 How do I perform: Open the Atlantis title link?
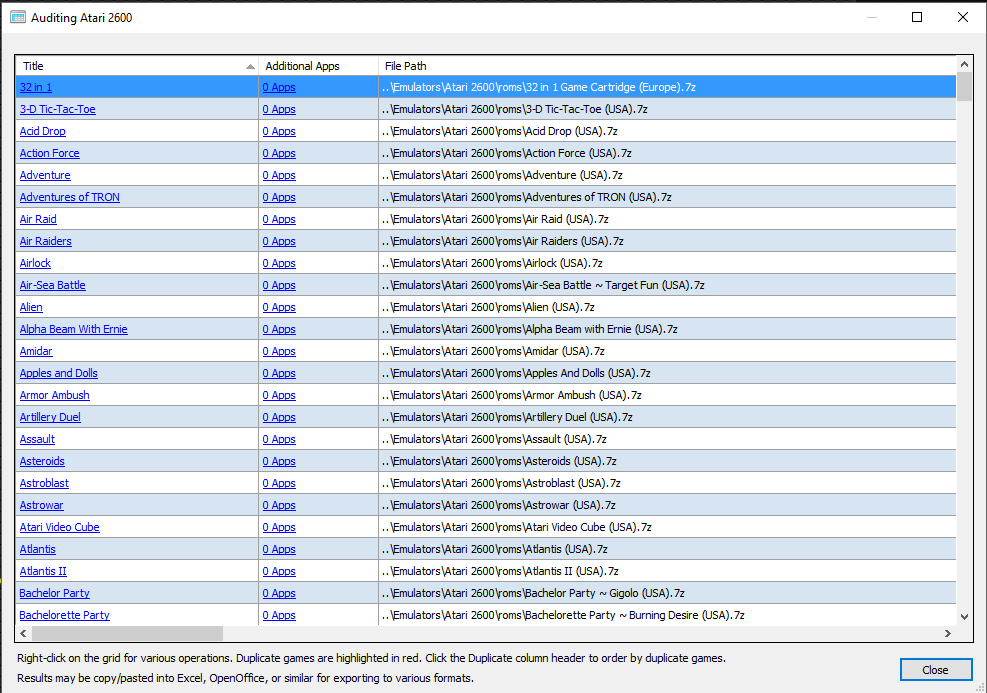click(x=37, y=549)
